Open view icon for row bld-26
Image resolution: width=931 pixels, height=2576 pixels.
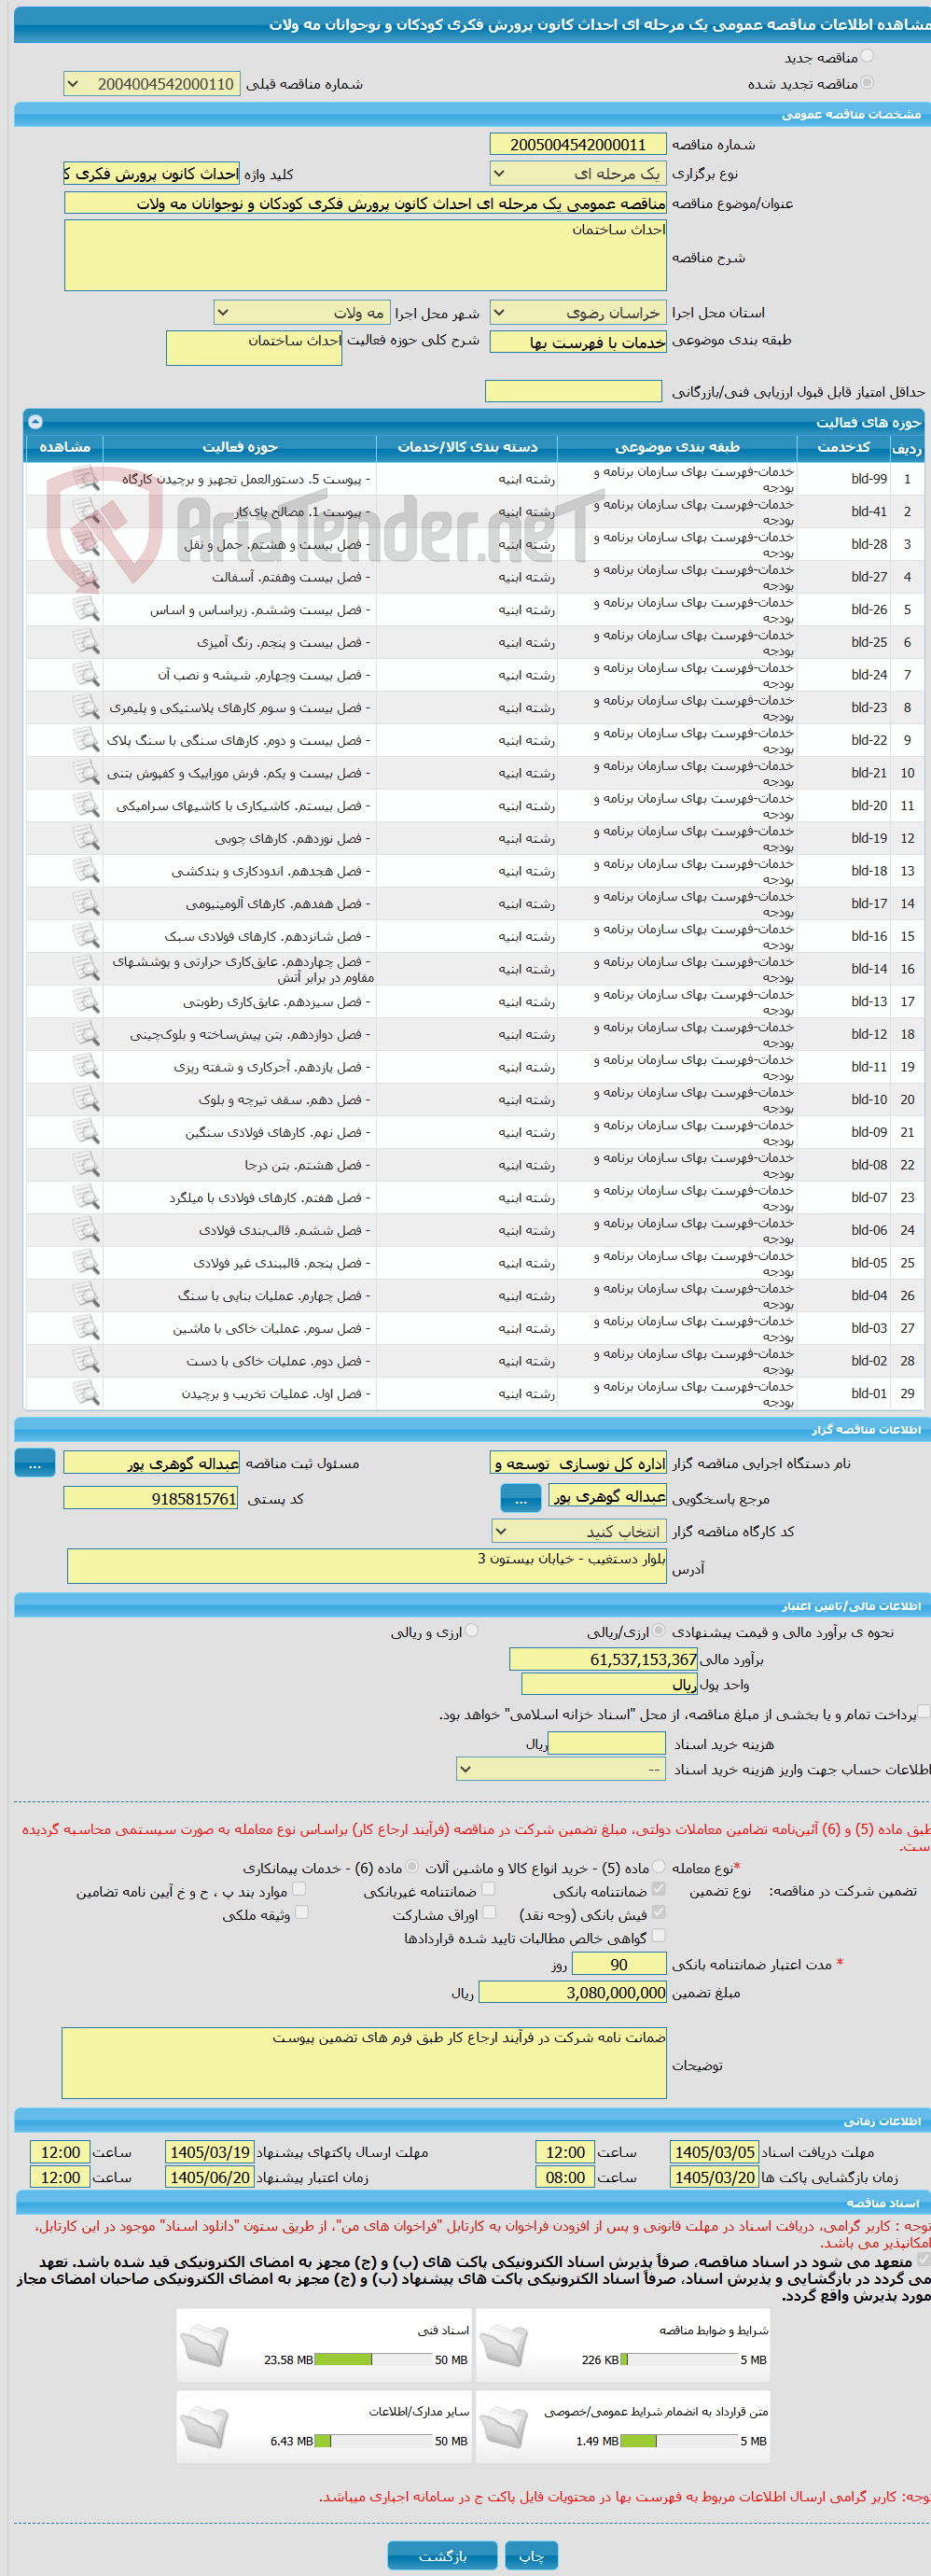86,610
